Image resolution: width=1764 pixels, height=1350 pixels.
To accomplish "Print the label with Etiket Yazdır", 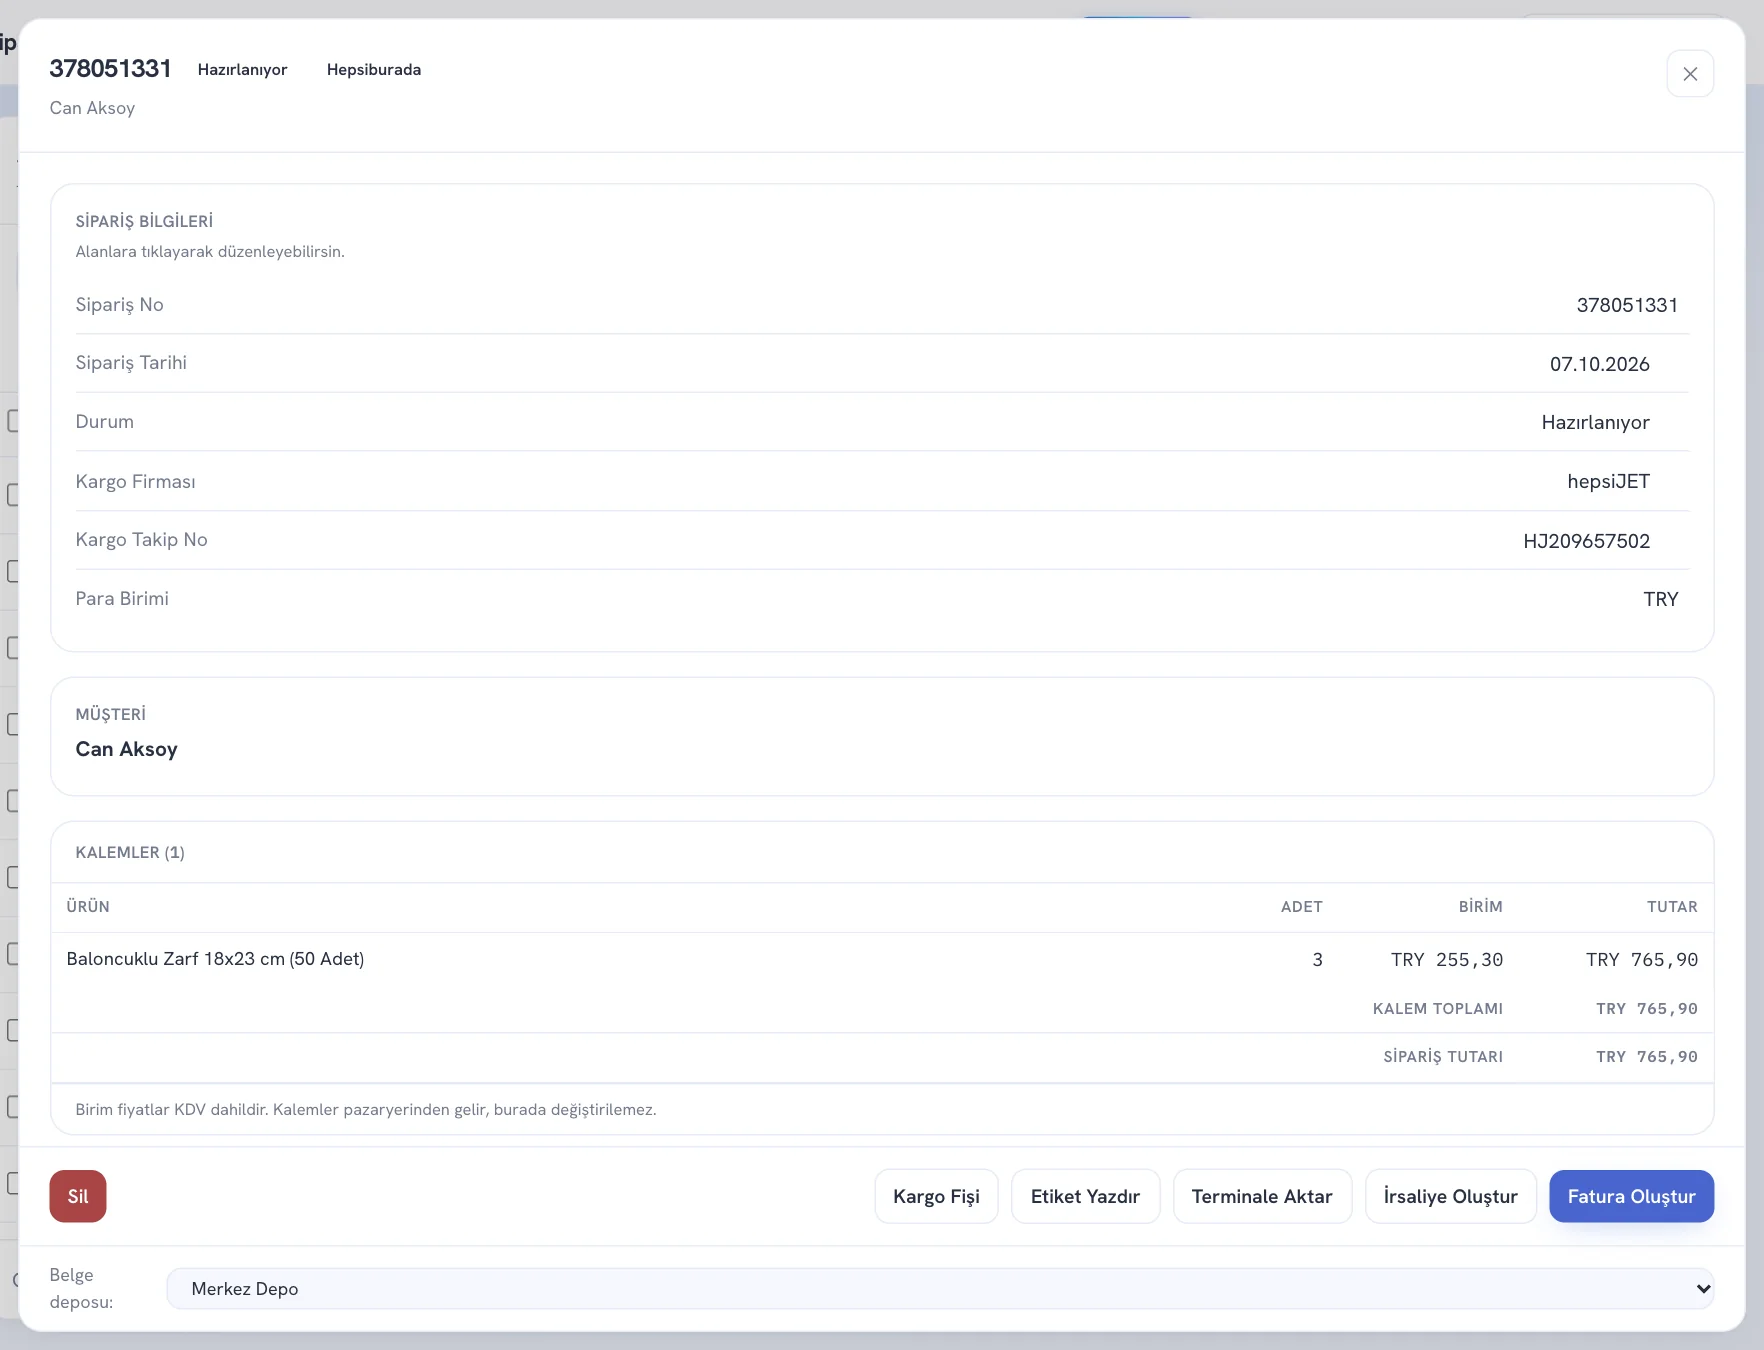I will click(x=1085, y=1196).
